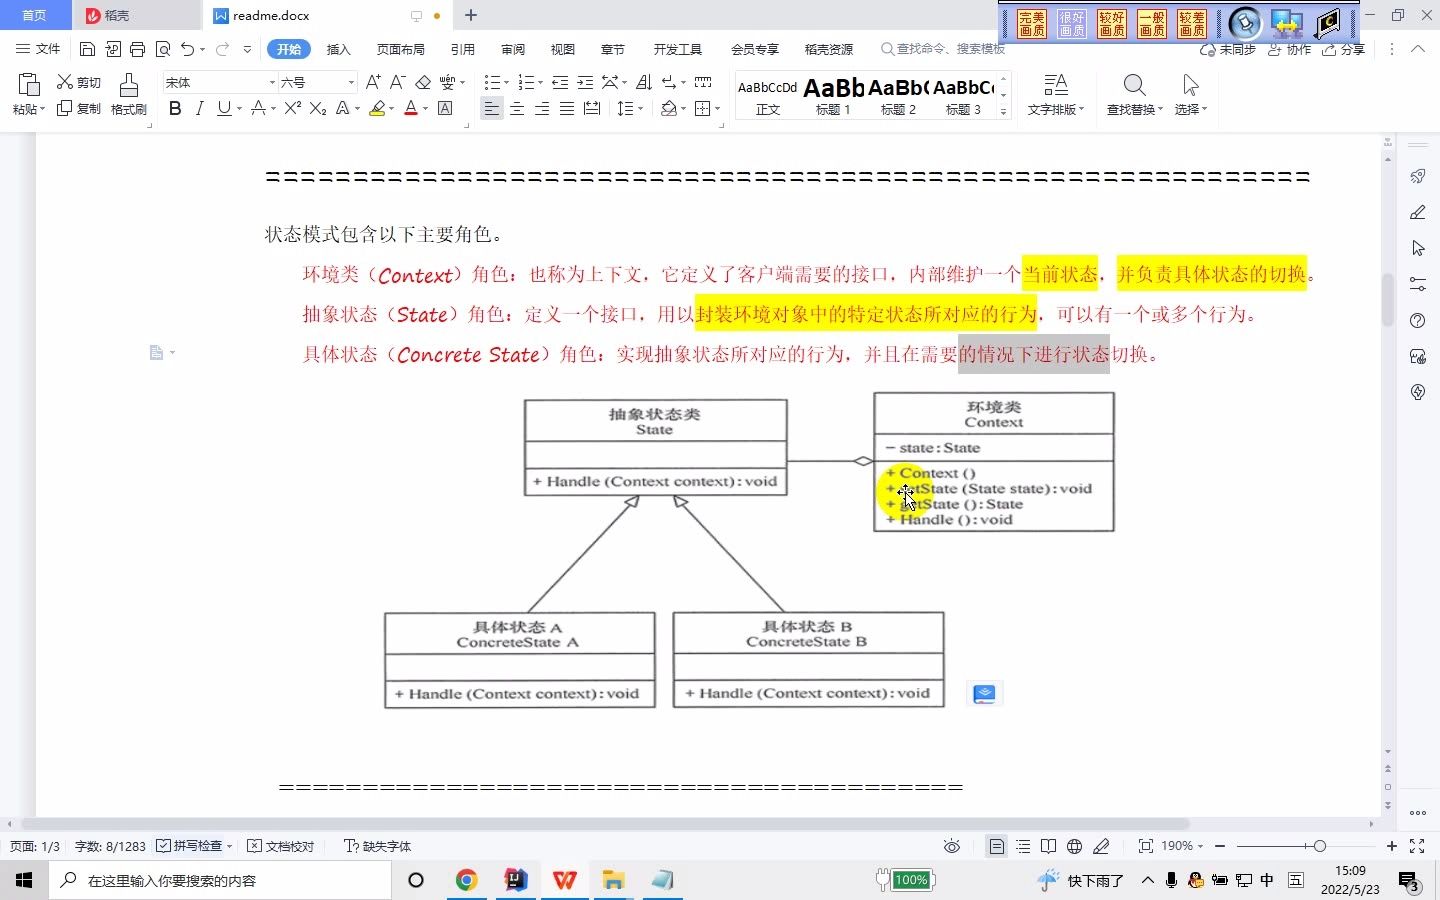Open the font size dropdown showing 六号
Viewport: 1440px width, 900px height.
(313, 81)
